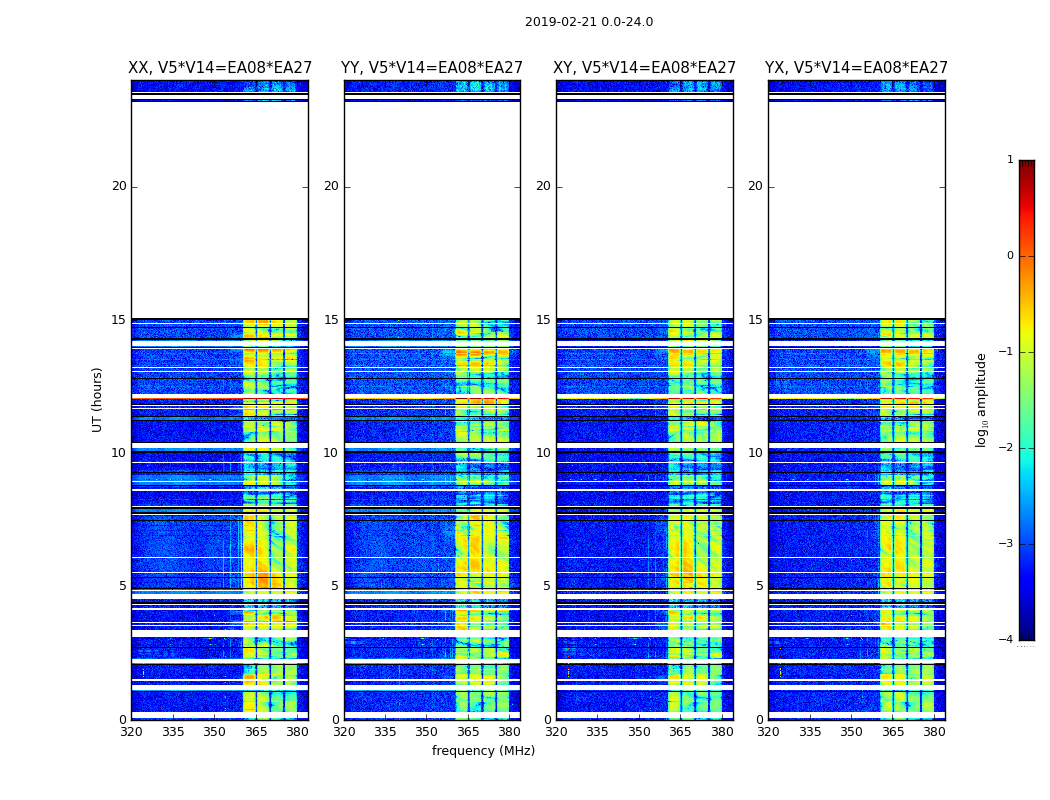
Task: Click colorbar tick label 0
Action: pos(1010,256)
